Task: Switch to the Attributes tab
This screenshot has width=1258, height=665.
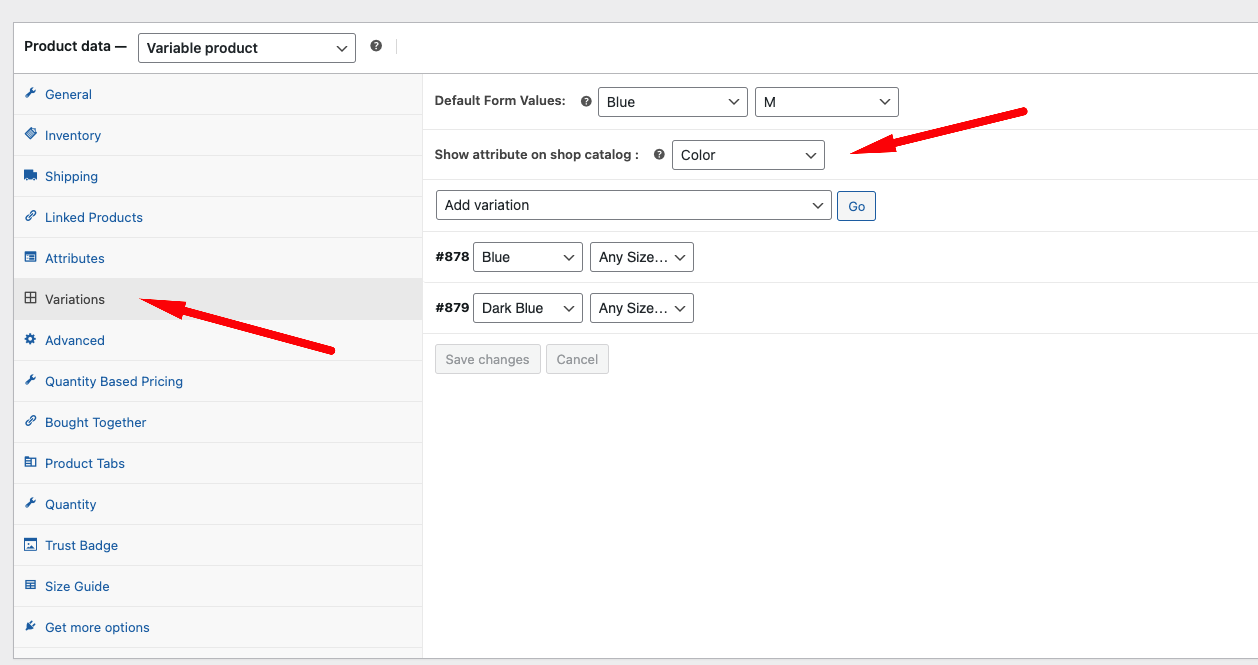Action: tap(74, 258)
